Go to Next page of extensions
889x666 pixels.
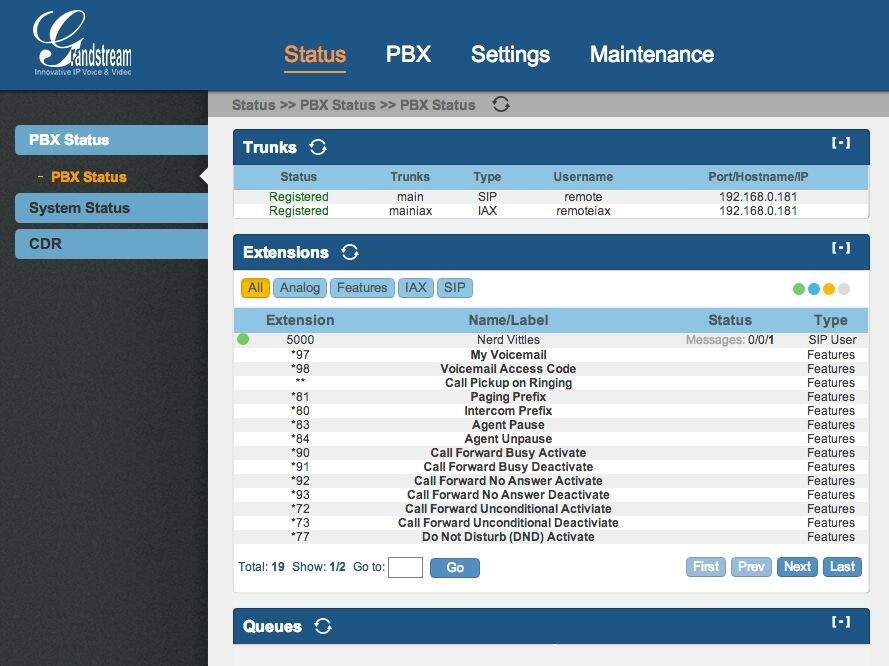point(797,567)
